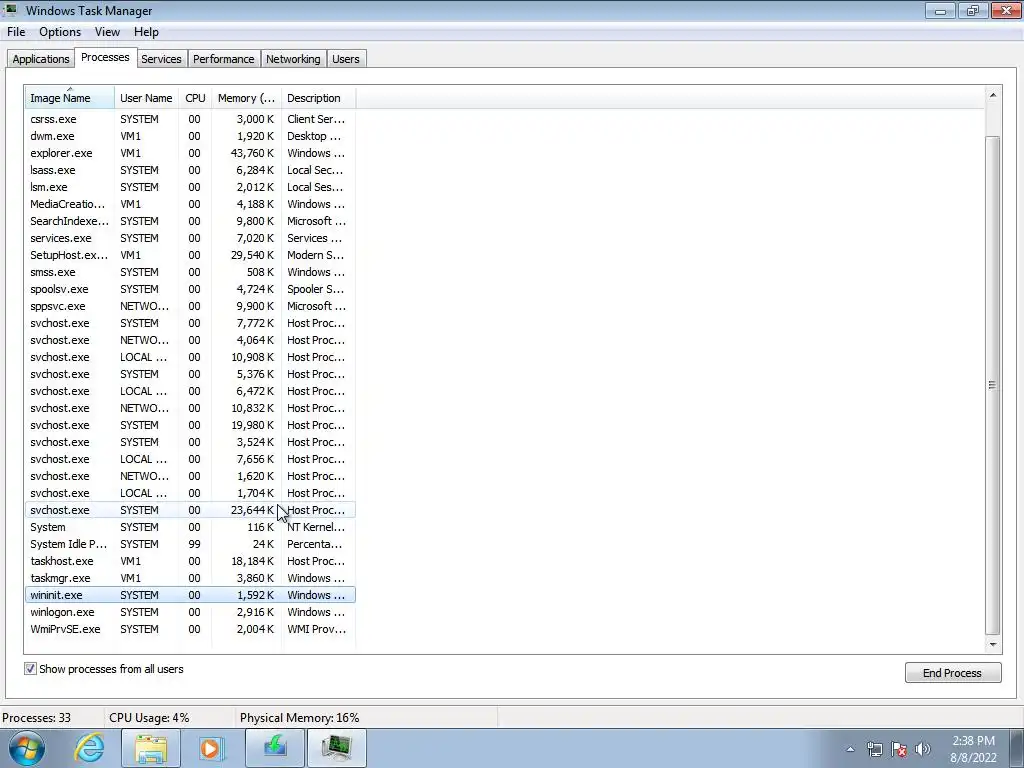Viewport: 1024px width, 768px height.
Task: Sort by Image Name column header
Action: (x=69, y=98)
